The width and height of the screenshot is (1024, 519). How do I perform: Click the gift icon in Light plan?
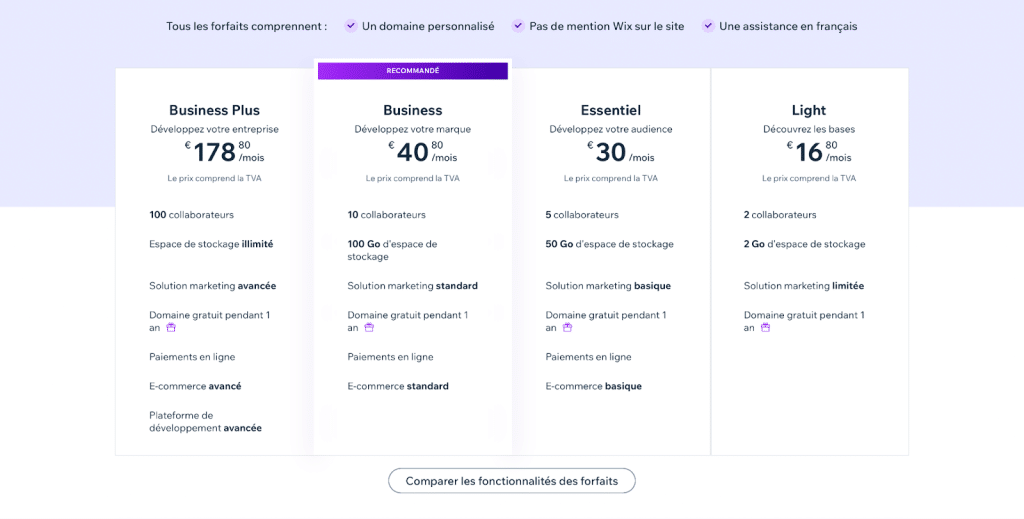click(766, 328)
